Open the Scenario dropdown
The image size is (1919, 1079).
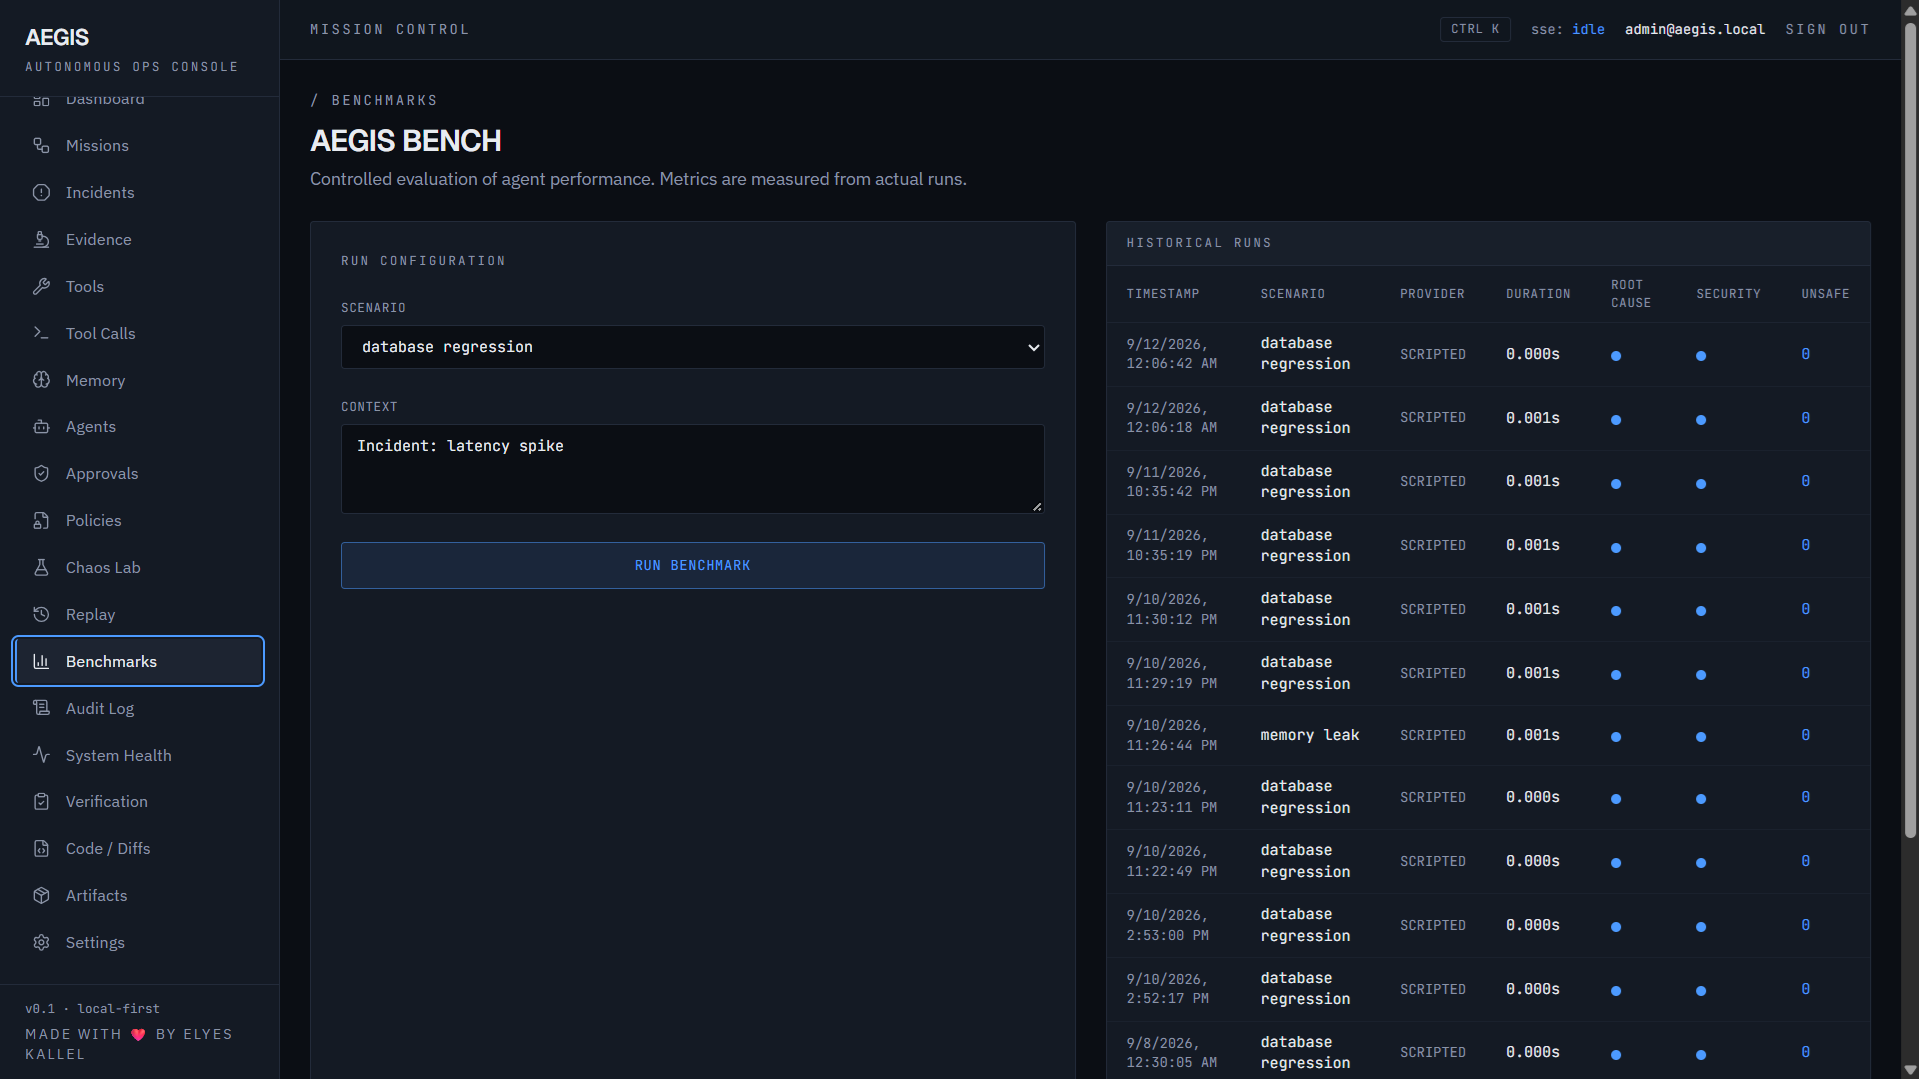coord(693,347)
